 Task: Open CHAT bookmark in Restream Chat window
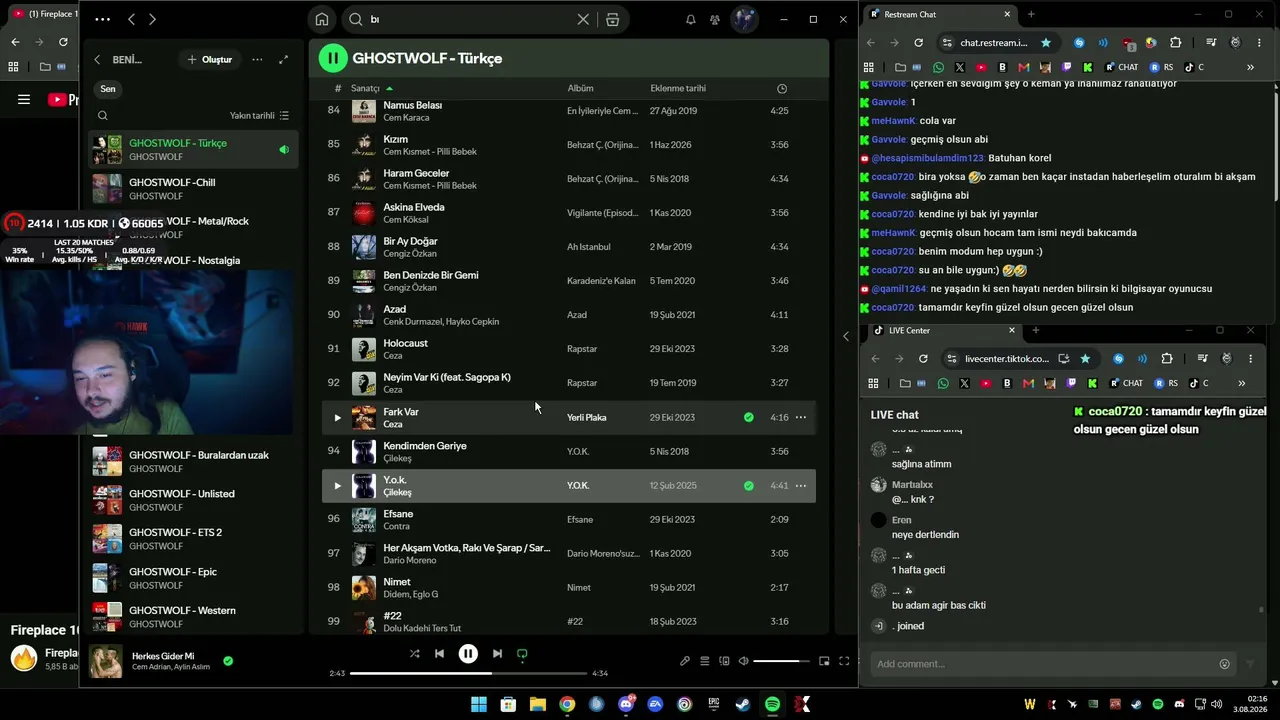(x=1122, y=67)
